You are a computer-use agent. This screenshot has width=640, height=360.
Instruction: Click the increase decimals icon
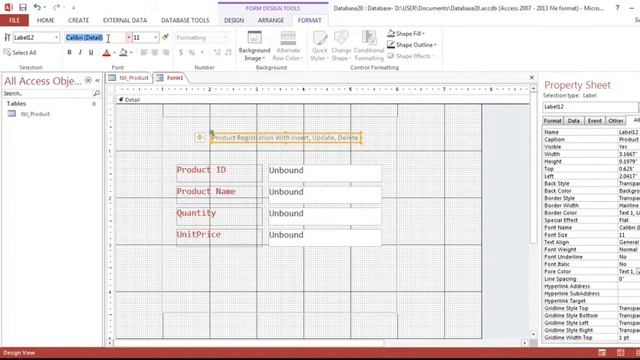click(217, 52)
